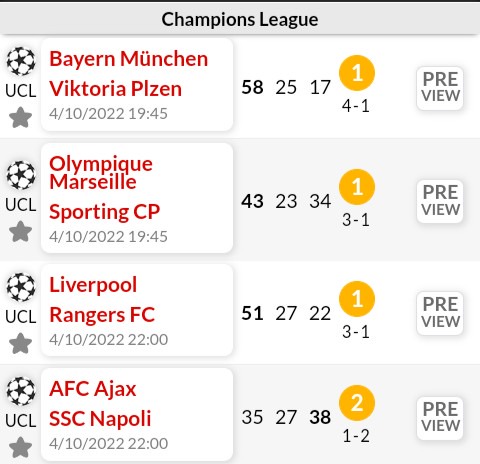Open the Liverpool team link
This screenshot has height=464, width=480.
click(x=93, y=285)
